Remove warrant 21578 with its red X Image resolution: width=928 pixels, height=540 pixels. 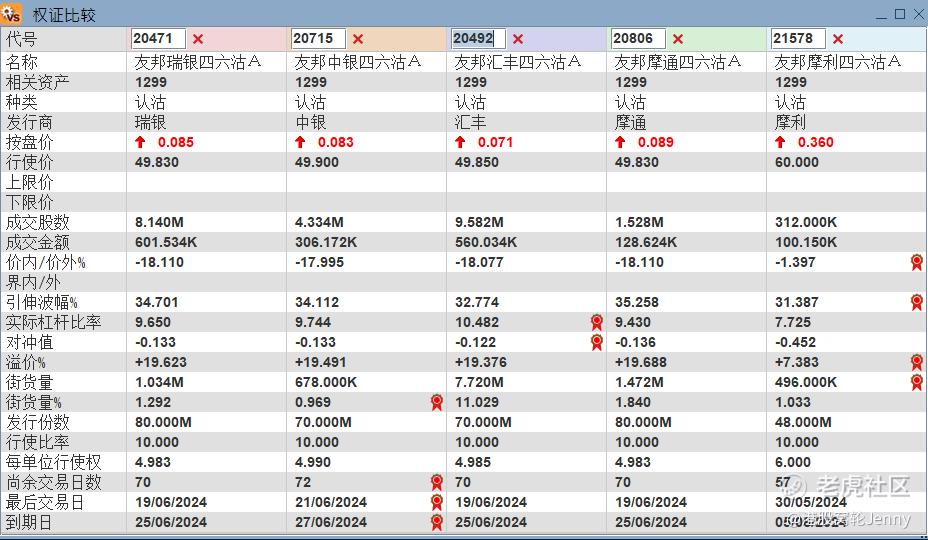(837, 39)
